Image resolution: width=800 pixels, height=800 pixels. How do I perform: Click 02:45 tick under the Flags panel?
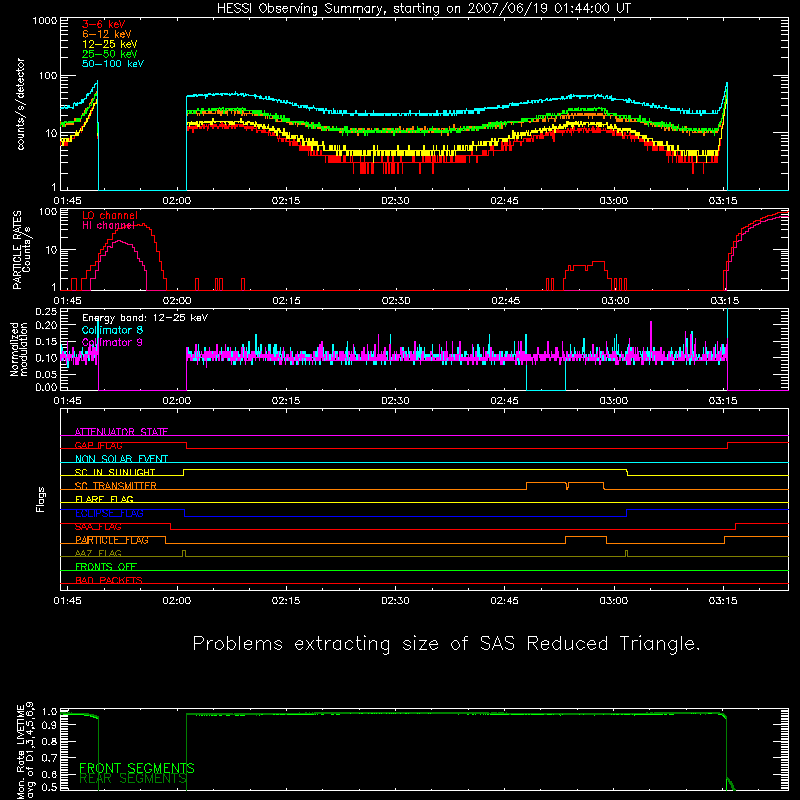[505, 601]
